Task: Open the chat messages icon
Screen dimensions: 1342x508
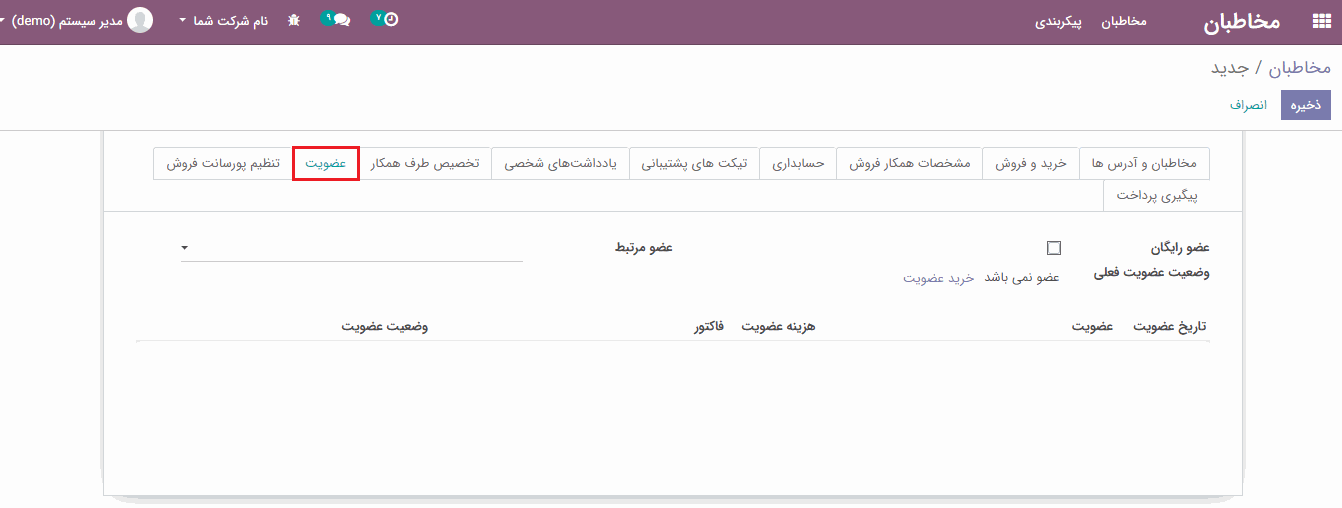Action: pos(341,20)
